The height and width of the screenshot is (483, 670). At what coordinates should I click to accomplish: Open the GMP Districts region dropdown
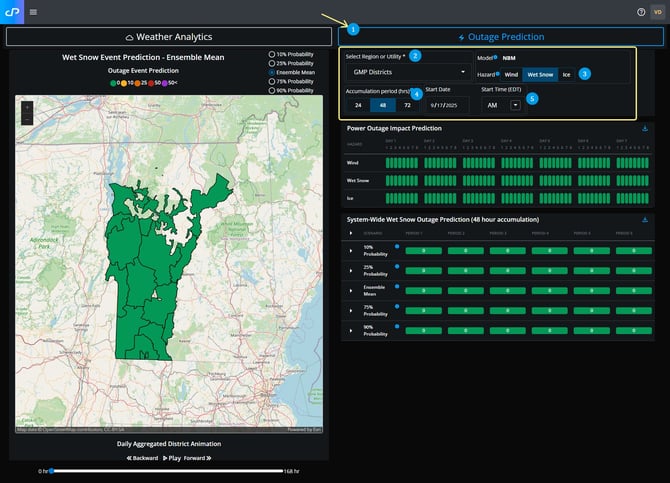407,72
